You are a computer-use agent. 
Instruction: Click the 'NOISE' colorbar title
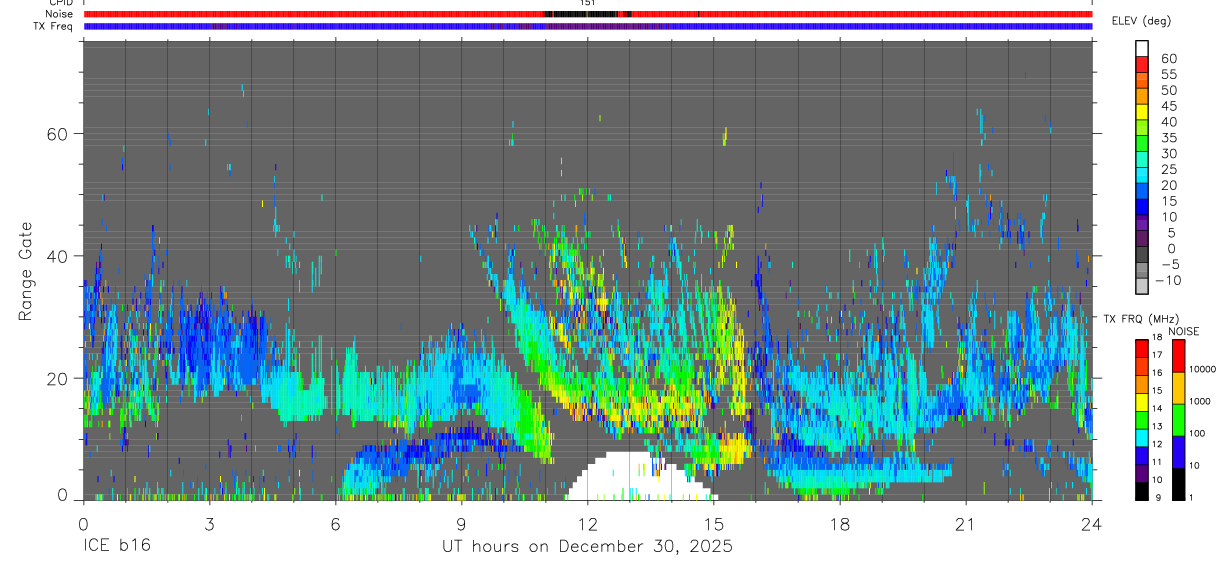click(1183, 331)
